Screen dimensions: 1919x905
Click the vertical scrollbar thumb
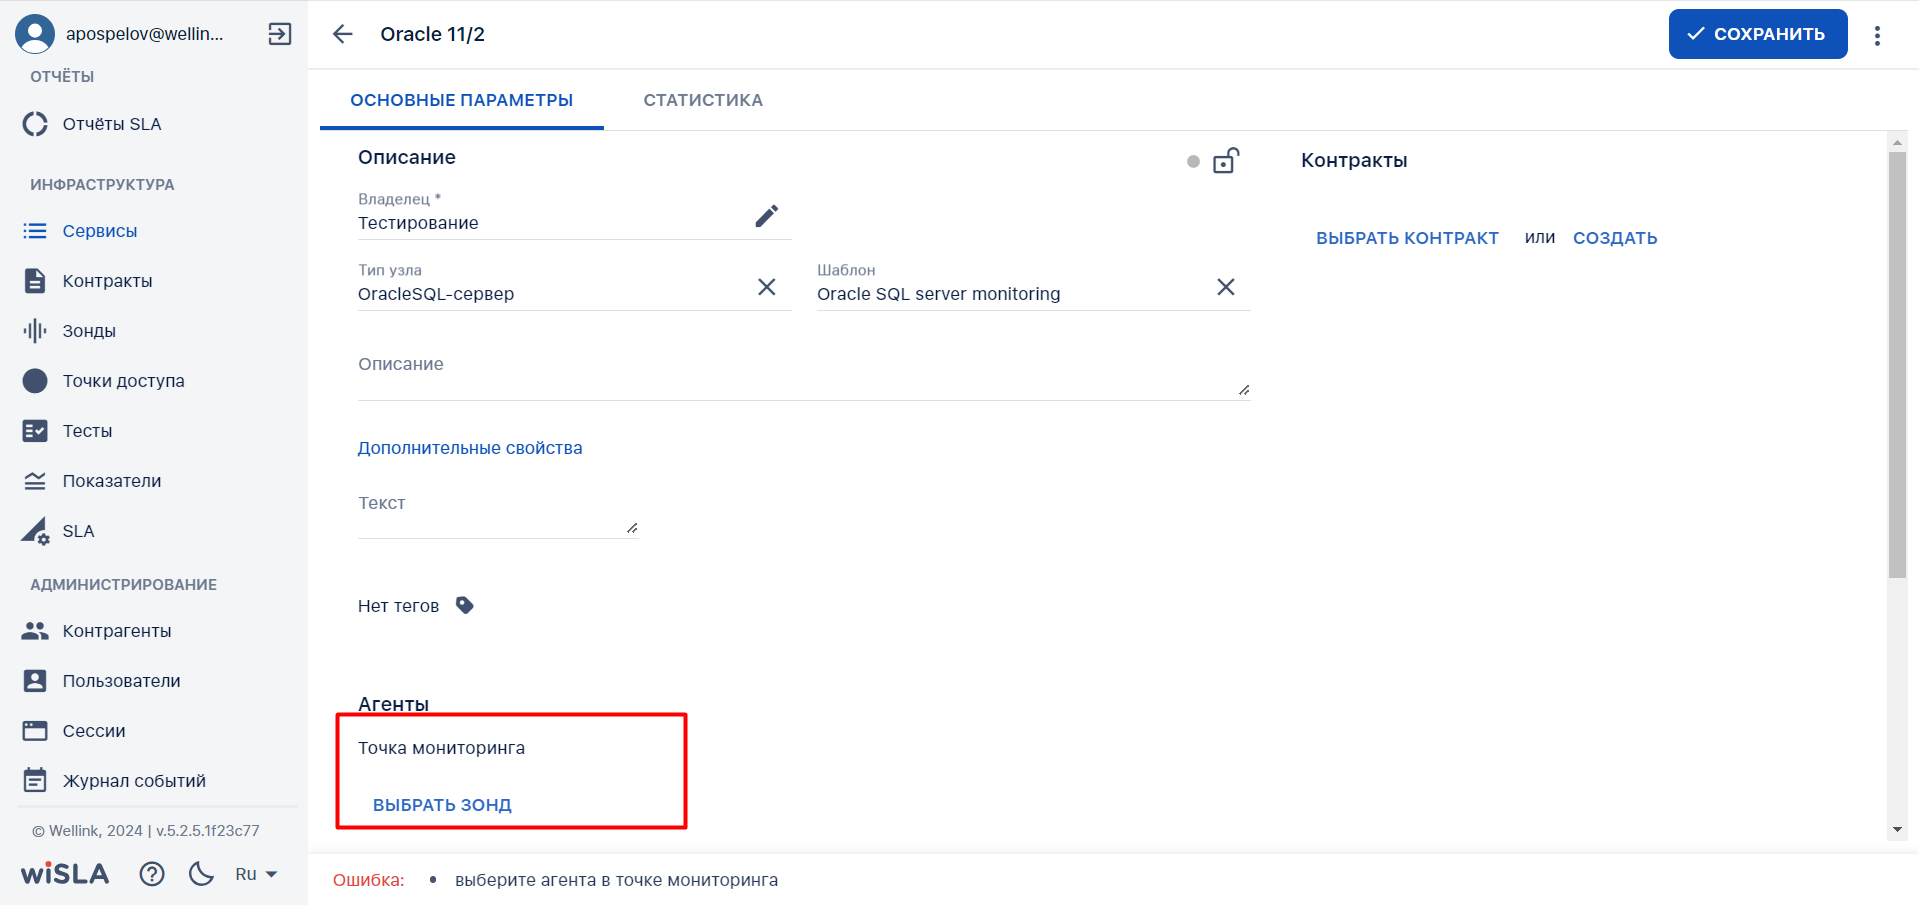pyautogui.click(x=1897, y=365)
